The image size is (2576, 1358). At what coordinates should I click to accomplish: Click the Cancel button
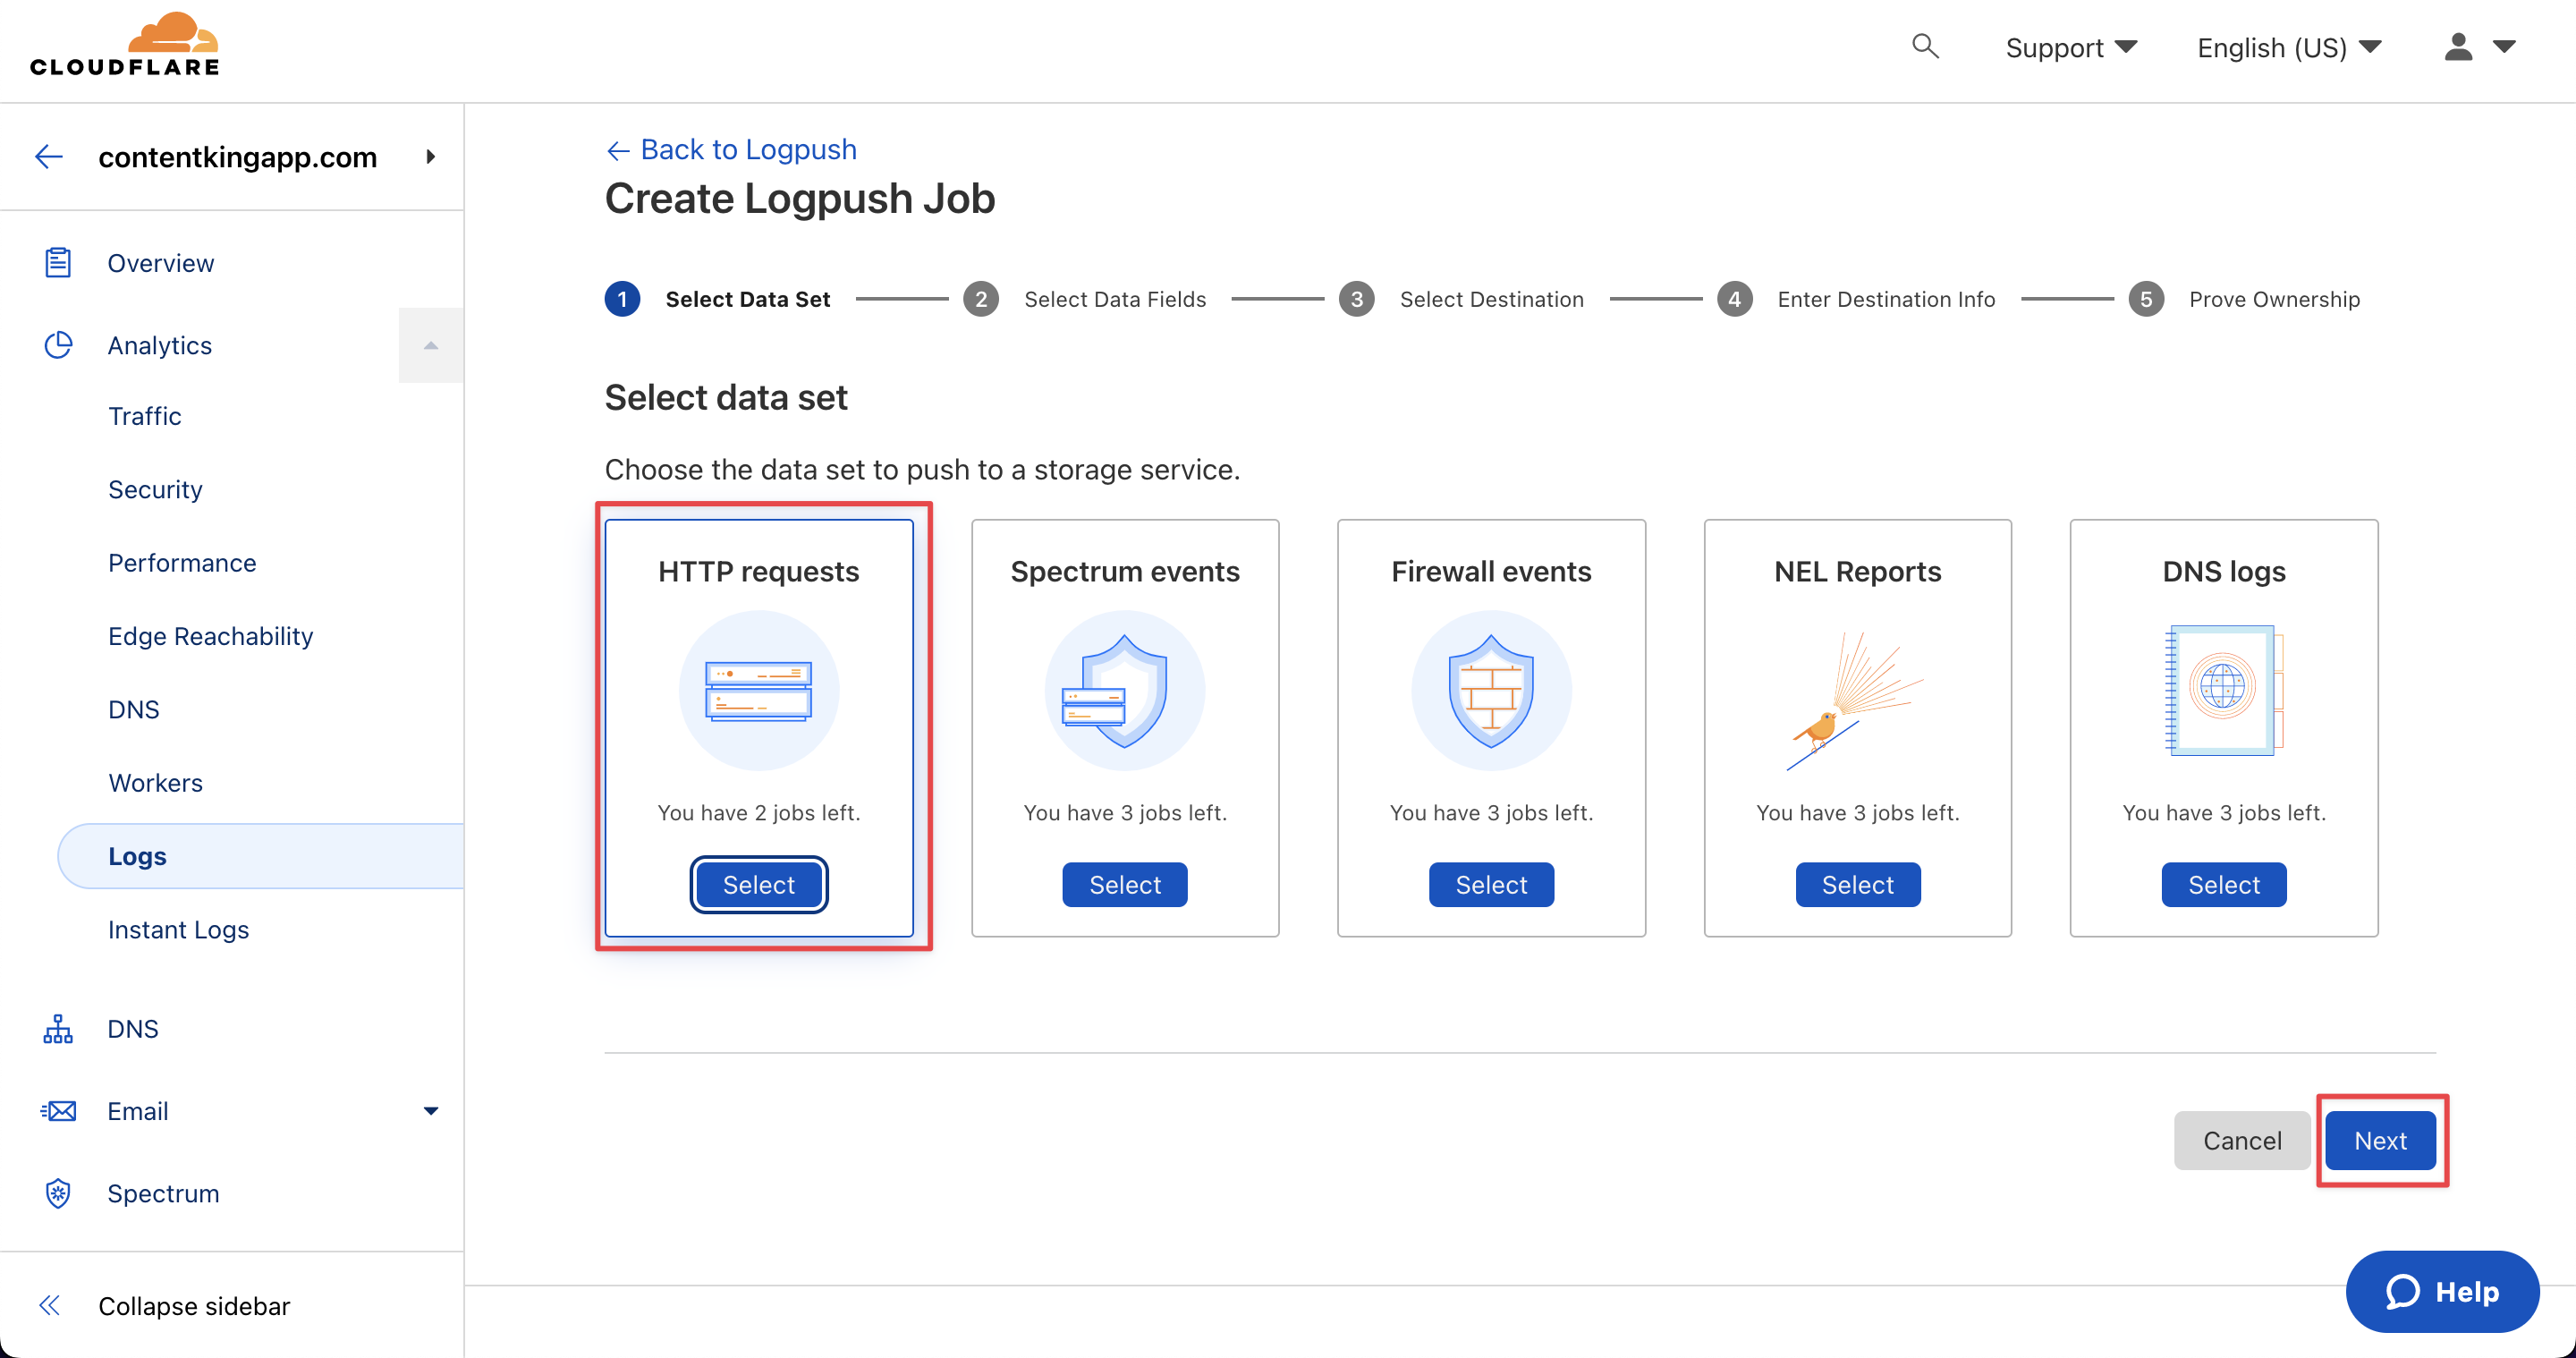[x=2242, y=1140]
